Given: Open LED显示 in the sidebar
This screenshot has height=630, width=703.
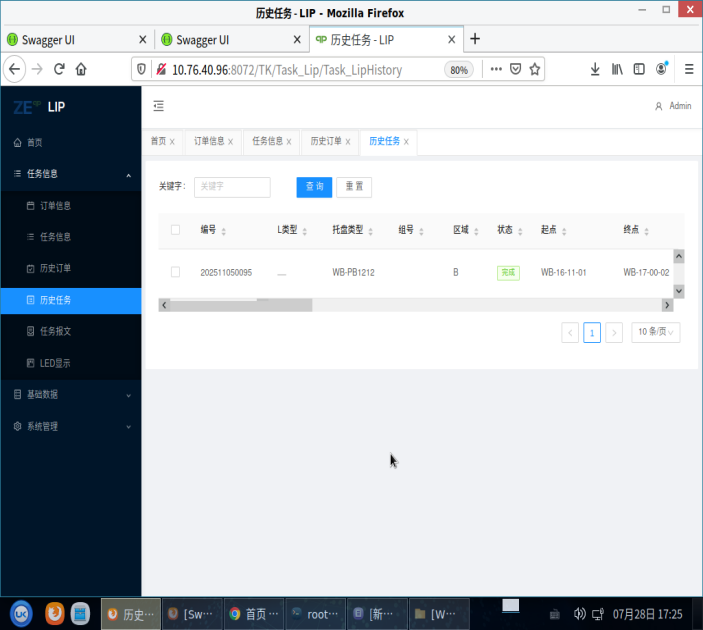Looking at the screenshot, I should (x=71, y=363).
